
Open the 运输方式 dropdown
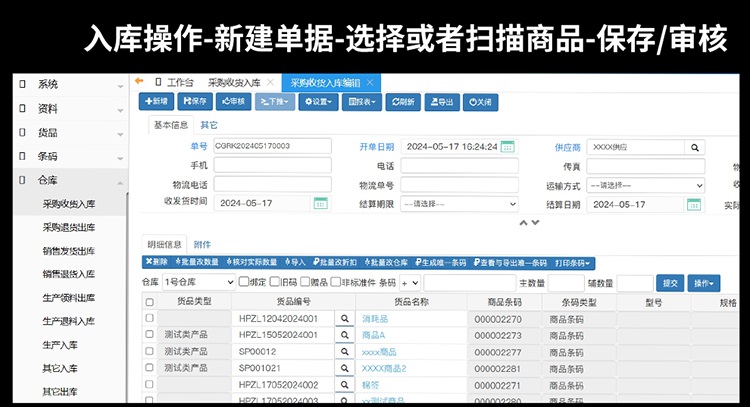point(646,185)
